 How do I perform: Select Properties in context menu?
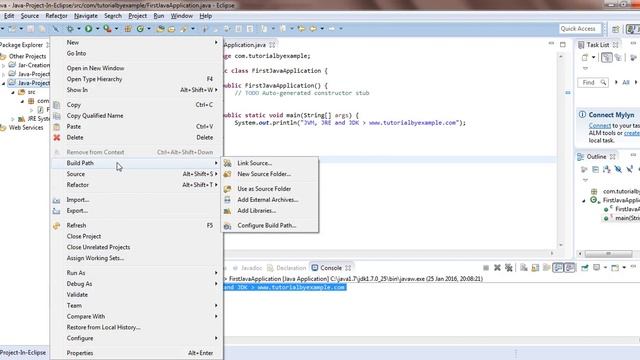[x=137, y=353]
